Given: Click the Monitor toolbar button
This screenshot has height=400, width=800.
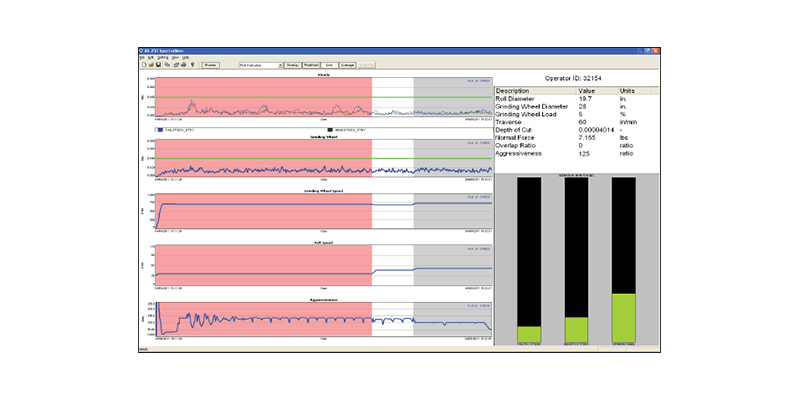Looking at the screenshot, I should (x=211, y=65).
